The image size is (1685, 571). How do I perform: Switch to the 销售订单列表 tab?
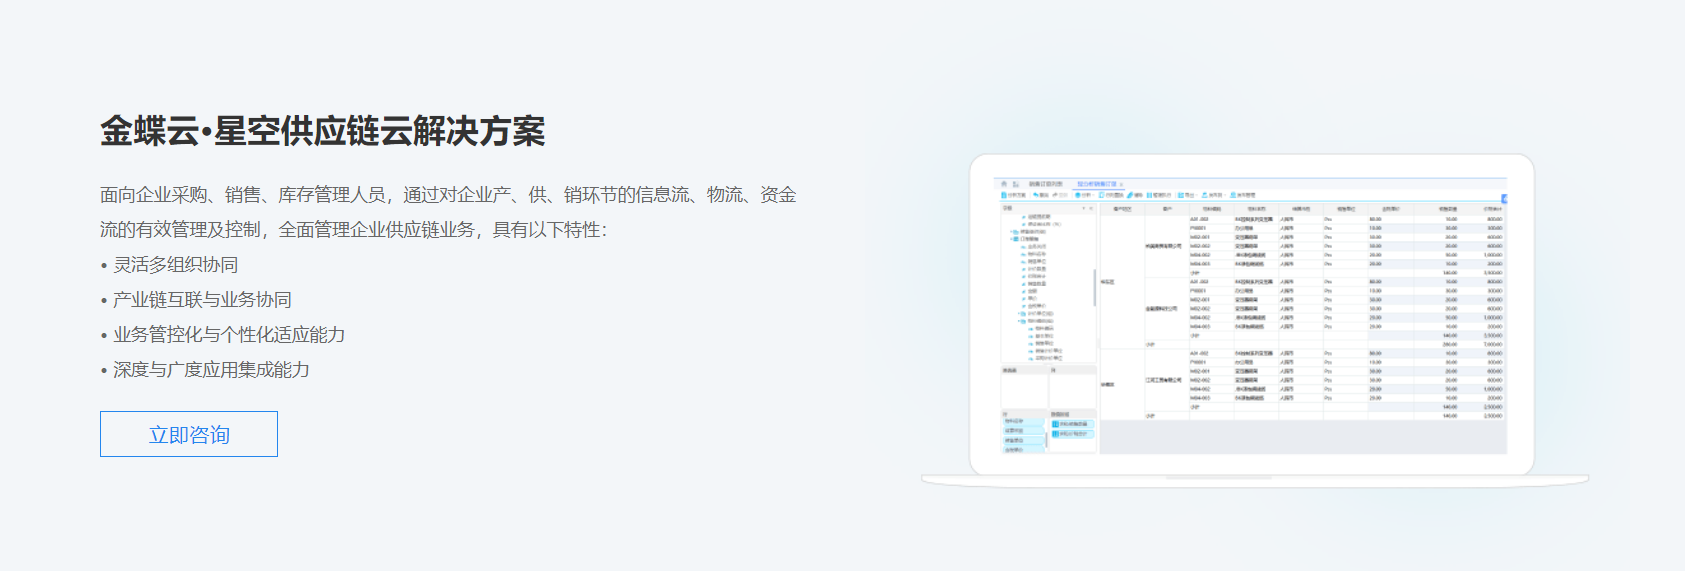click(x=1045, y=184)
